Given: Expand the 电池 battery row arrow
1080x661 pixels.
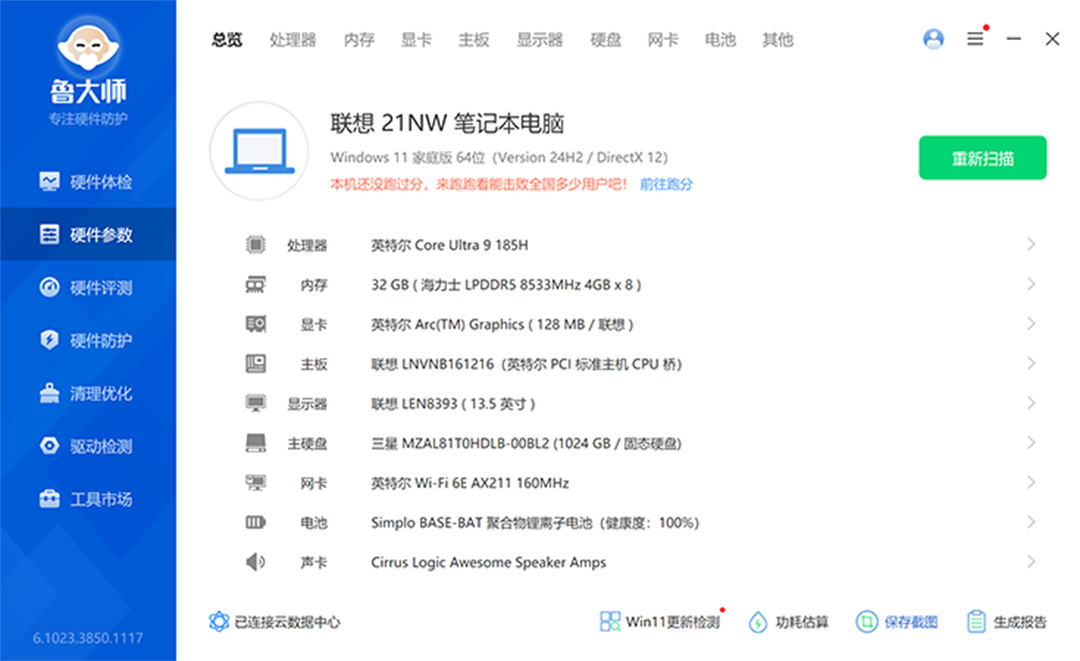Looking at the screenshot, I should click(1031, 522).
